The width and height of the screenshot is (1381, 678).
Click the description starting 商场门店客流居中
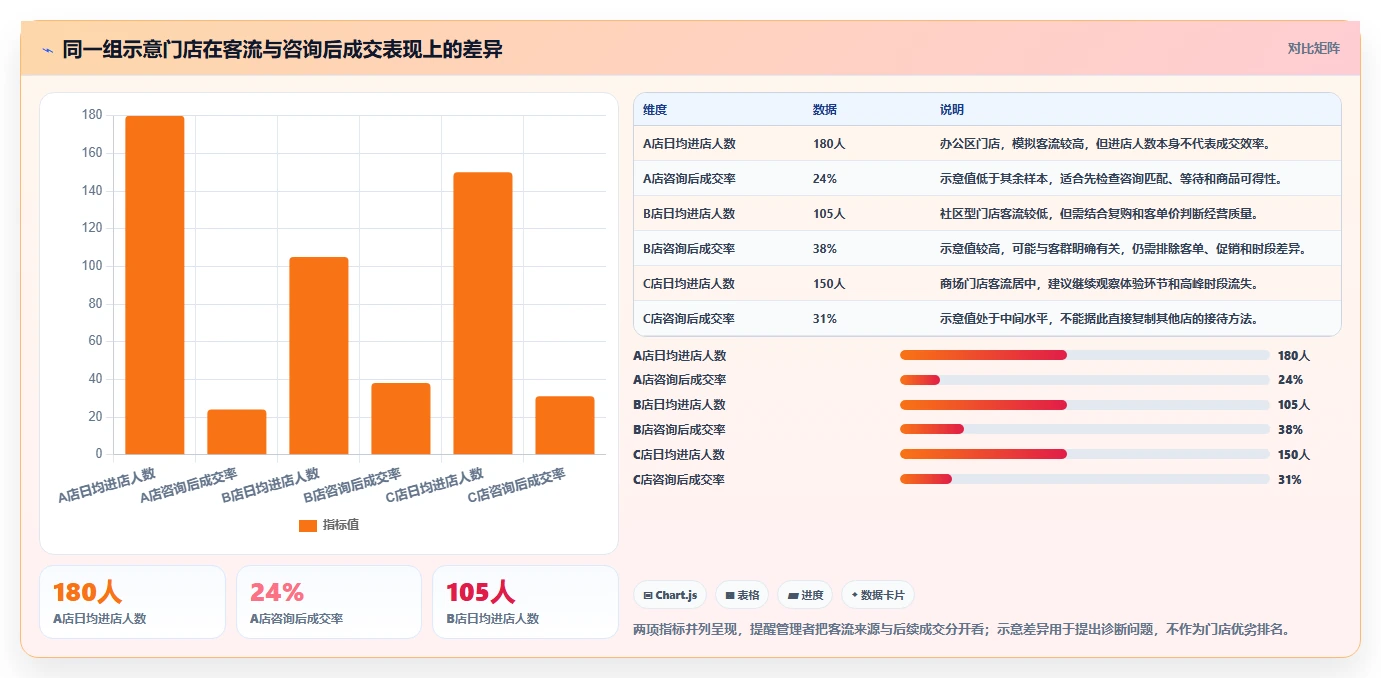click(x=1099, y=284)
